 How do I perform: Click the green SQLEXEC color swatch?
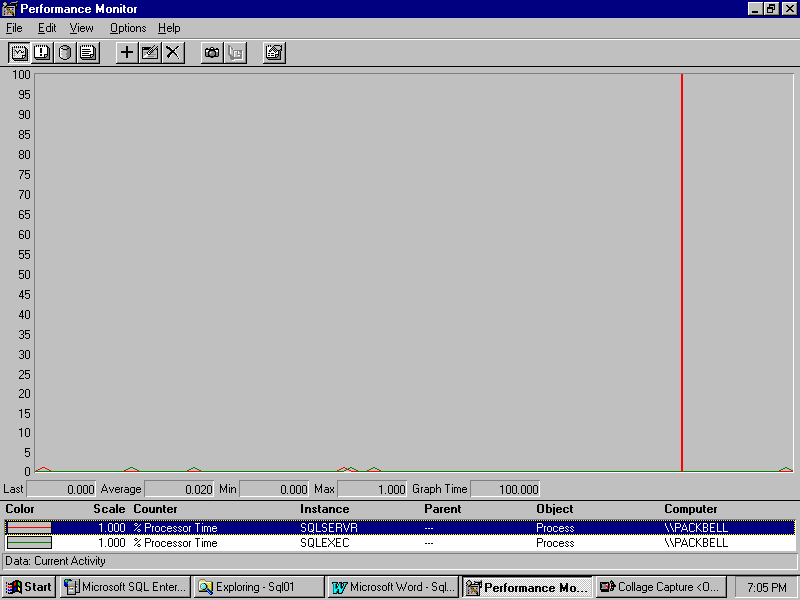[29, 543]
